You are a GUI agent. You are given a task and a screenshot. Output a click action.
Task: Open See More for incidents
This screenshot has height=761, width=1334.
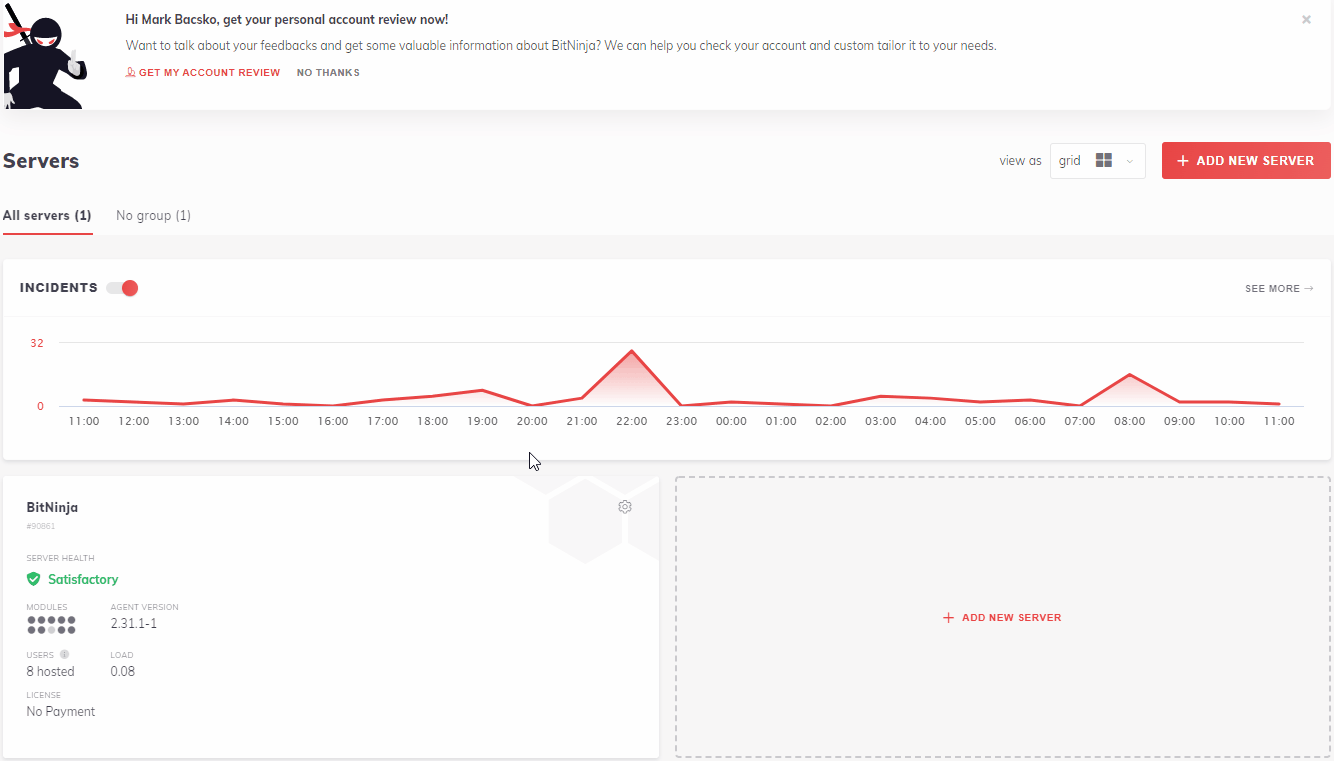pyautogui.click(x=1279, y=289)
